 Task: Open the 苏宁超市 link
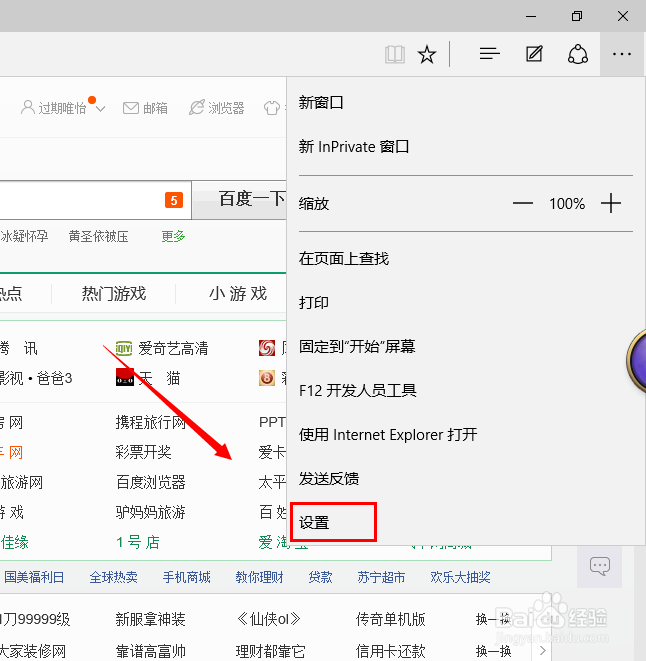click(x=381, y=577)
